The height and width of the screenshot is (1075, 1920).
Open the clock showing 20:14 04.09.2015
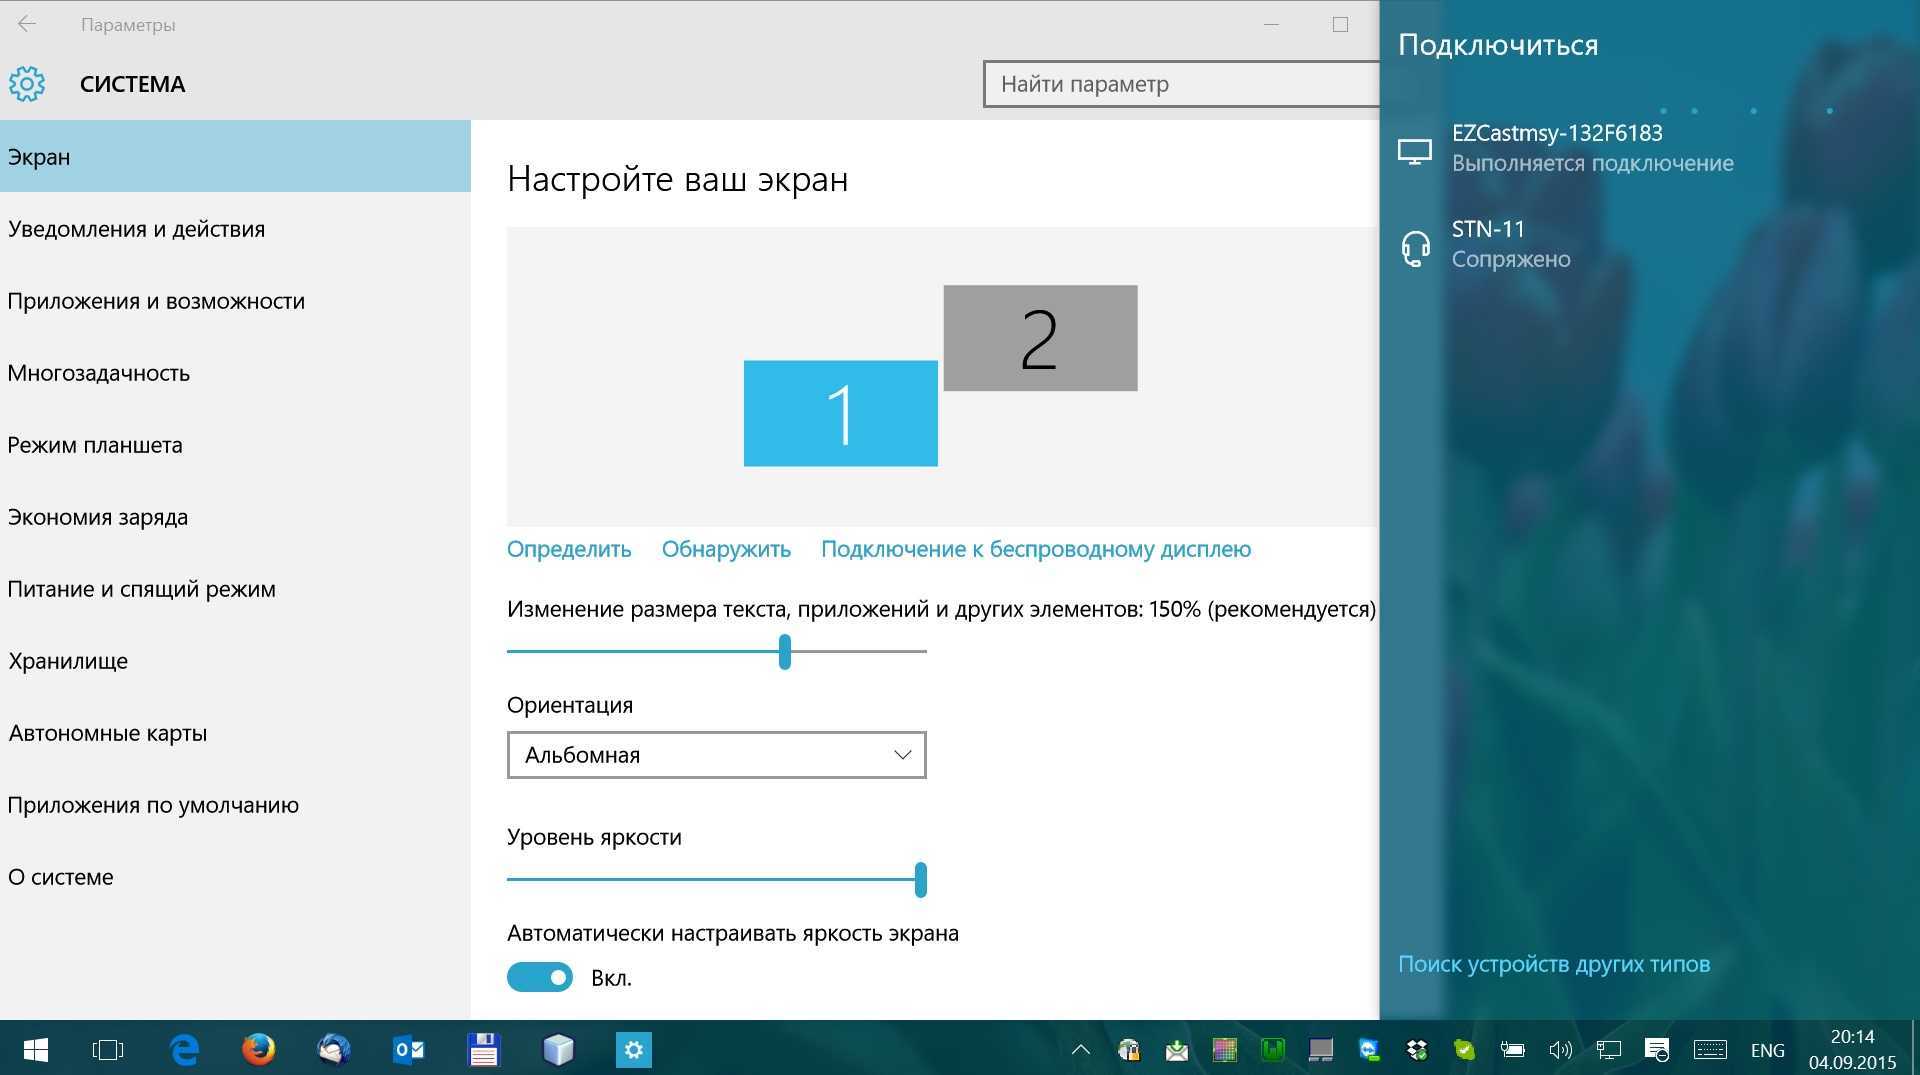click(1852, 1050)
